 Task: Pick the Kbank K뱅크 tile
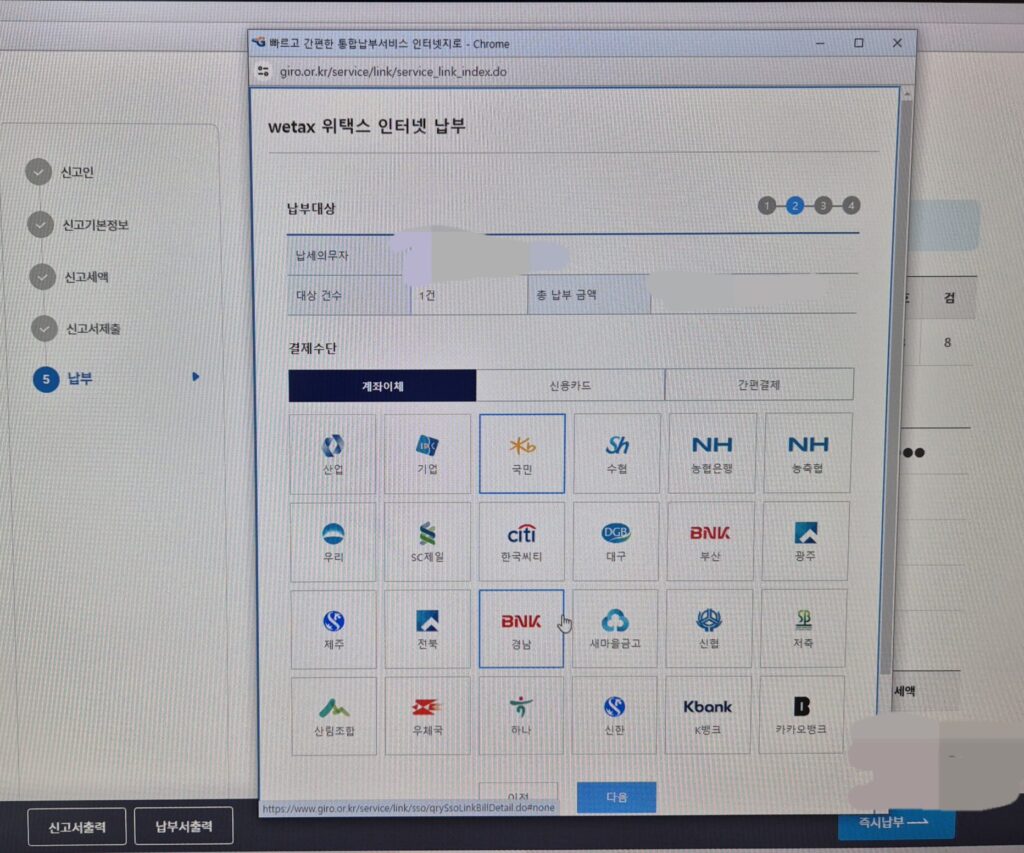click(708, 715)
